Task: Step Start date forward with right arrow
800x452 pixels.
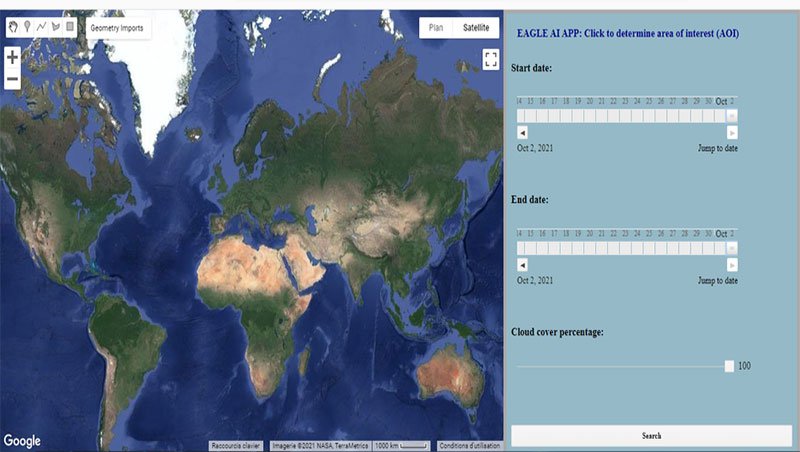Action: pyautogui.click(x=732, y=132)
